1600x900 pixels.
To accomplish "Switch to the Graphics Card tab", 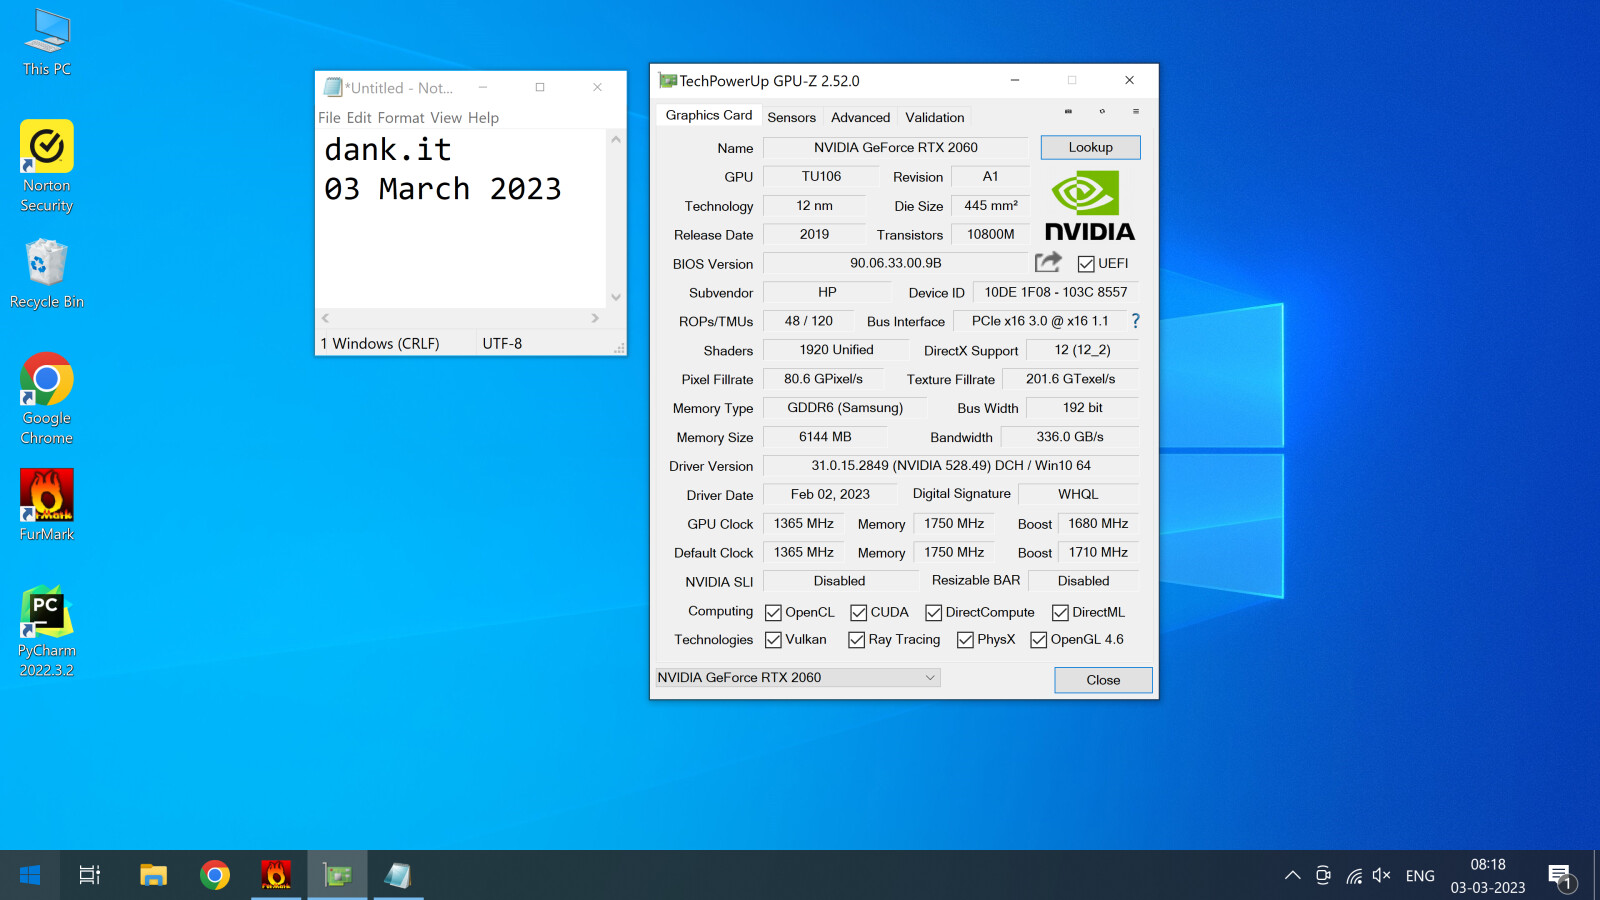I will click(x=709, y=115).
